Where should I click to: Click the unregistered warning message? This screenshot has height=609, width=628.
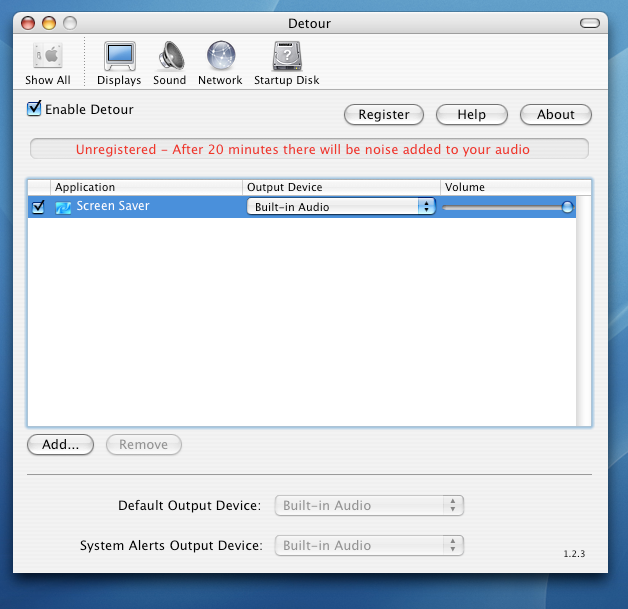click(x=303, y=149)
